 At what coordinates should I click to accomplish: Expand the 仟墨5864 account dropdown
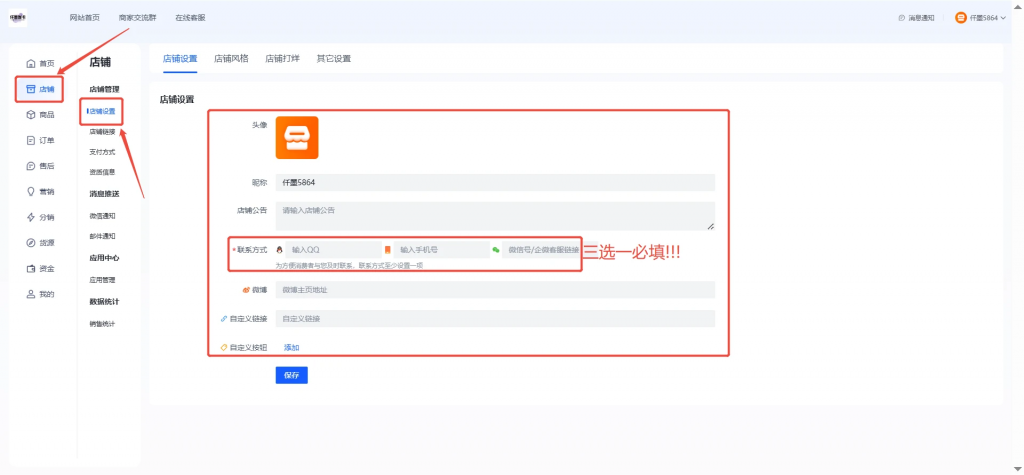980,18
